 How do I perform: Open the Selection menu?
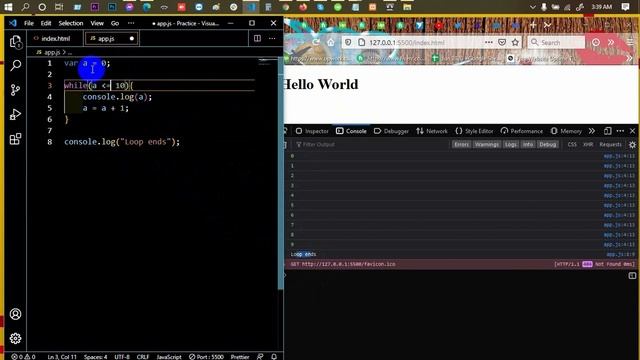point(71,23)
